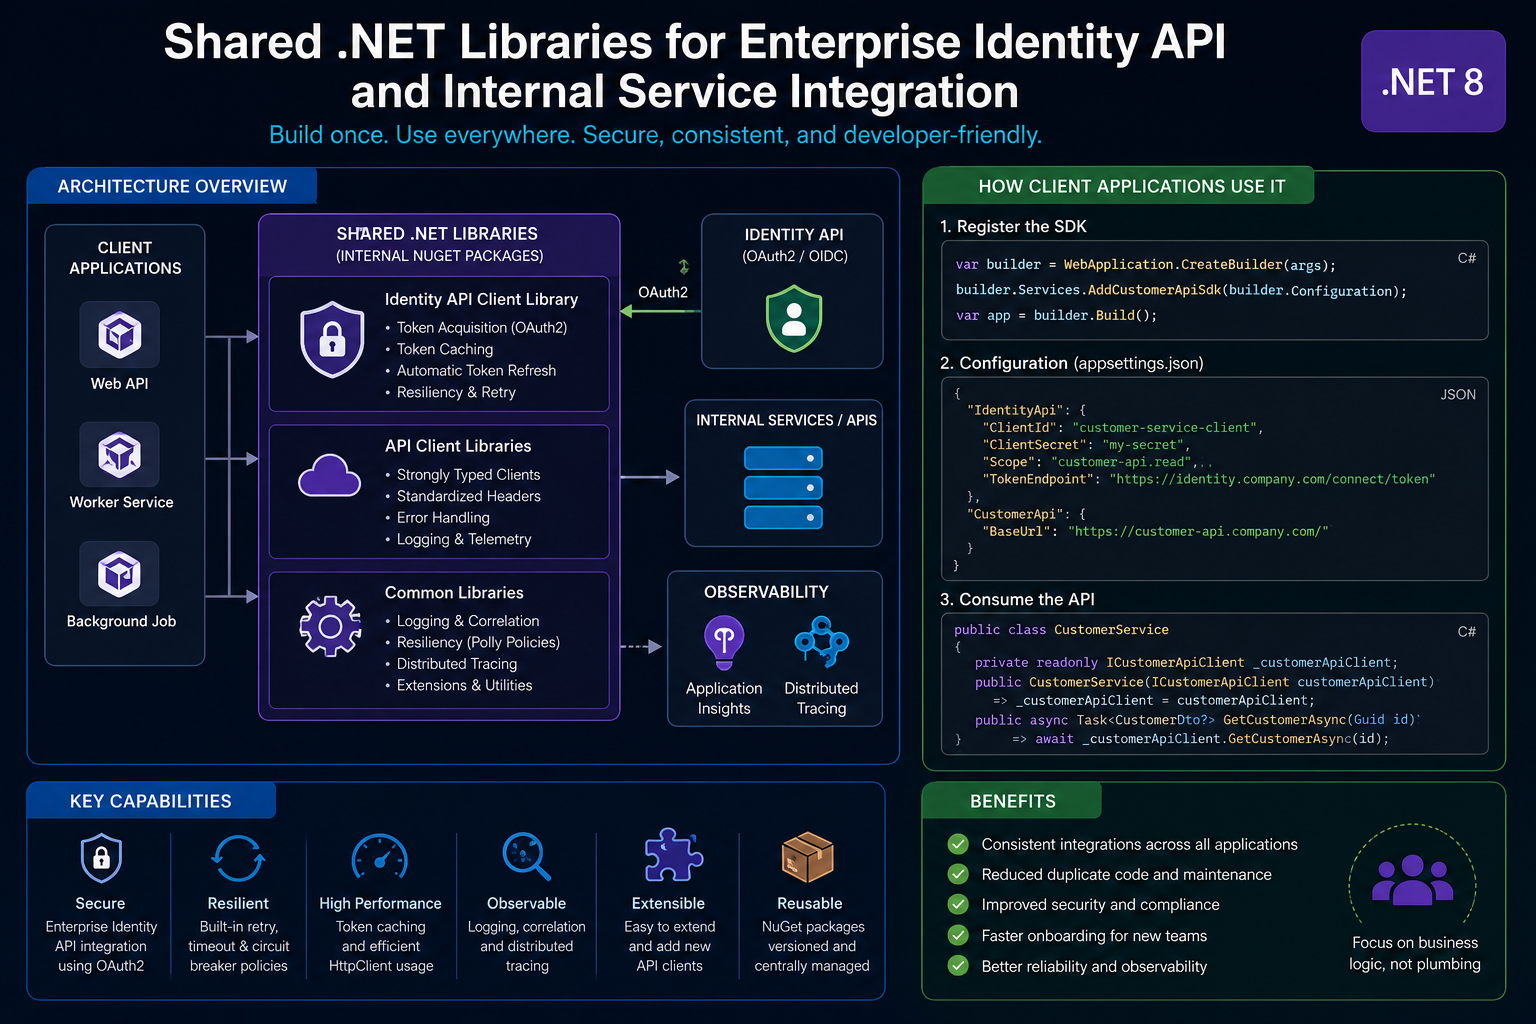Click the shield lock icon in Identity API Client Library
Screen dimensions: 1536x1024
(x=332, y=340)
